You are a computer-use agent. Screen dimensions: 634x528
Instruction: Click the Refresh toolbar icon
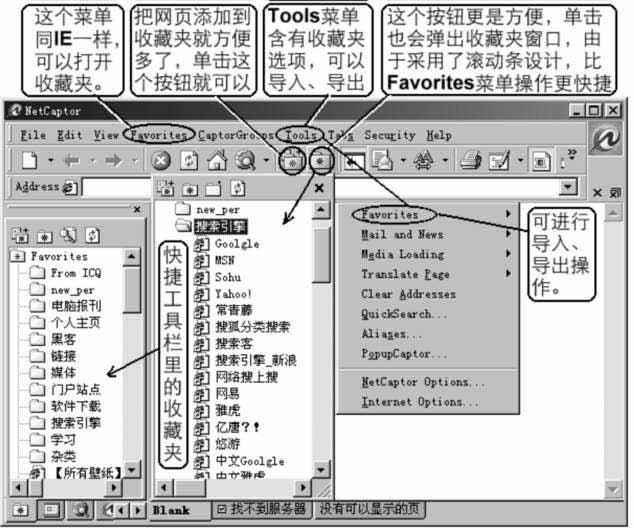(x=189, y=161)
